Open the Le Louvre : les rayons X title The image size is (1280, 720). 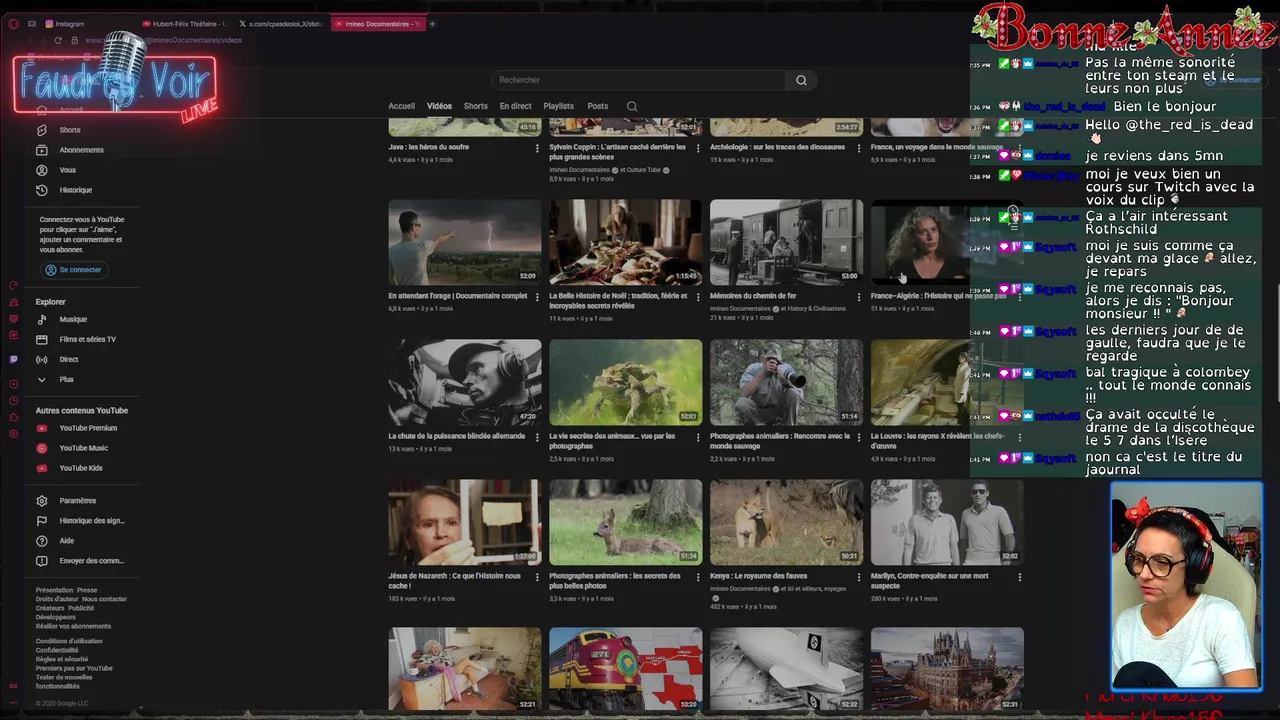coord(938,441)
